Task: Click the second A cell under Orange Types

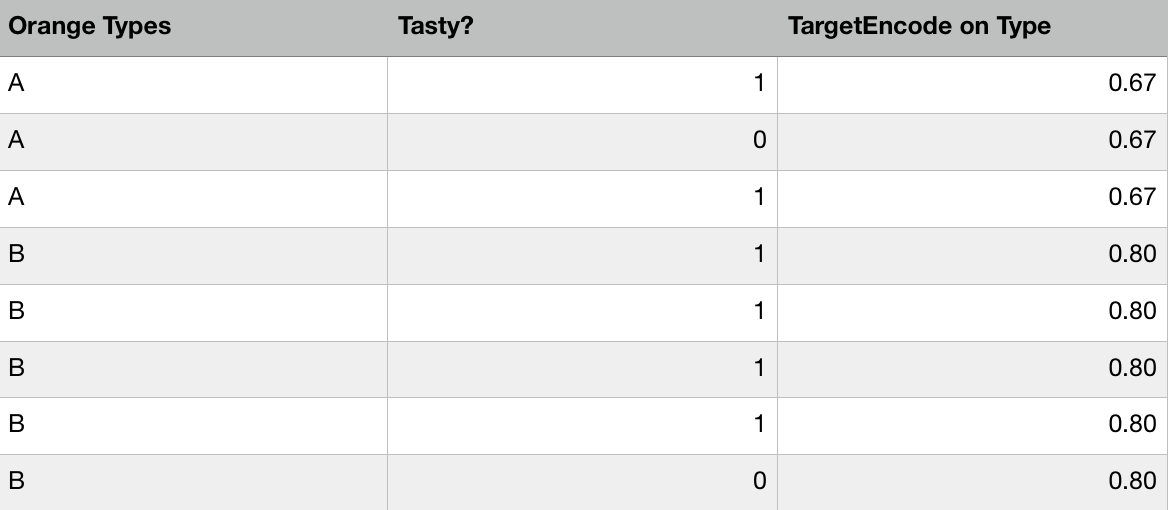Action: (16, 141)
